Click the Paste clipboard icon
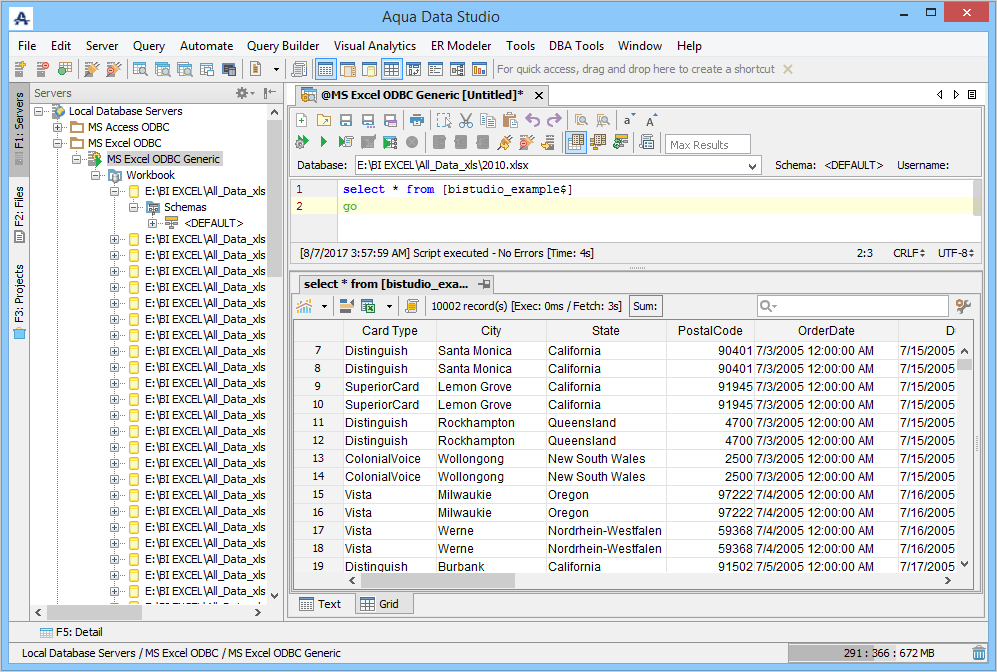 coord(510,120)
